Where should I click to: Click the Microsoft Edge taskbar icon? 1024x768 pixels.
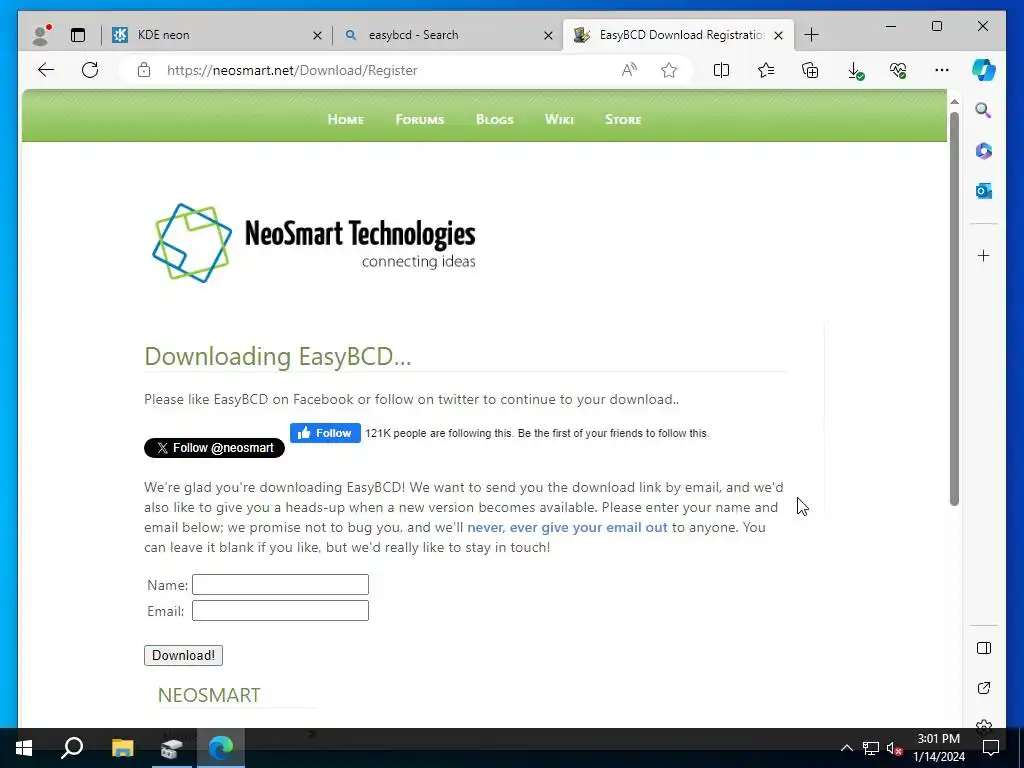[221, 748]
